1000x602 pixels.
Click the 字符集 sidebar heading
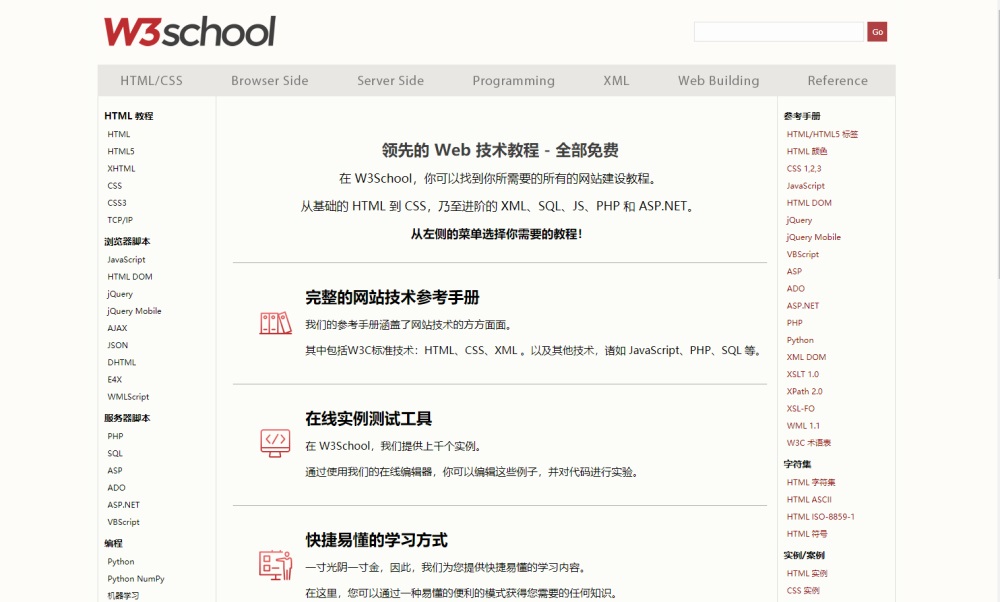click(x=797, y=464)
